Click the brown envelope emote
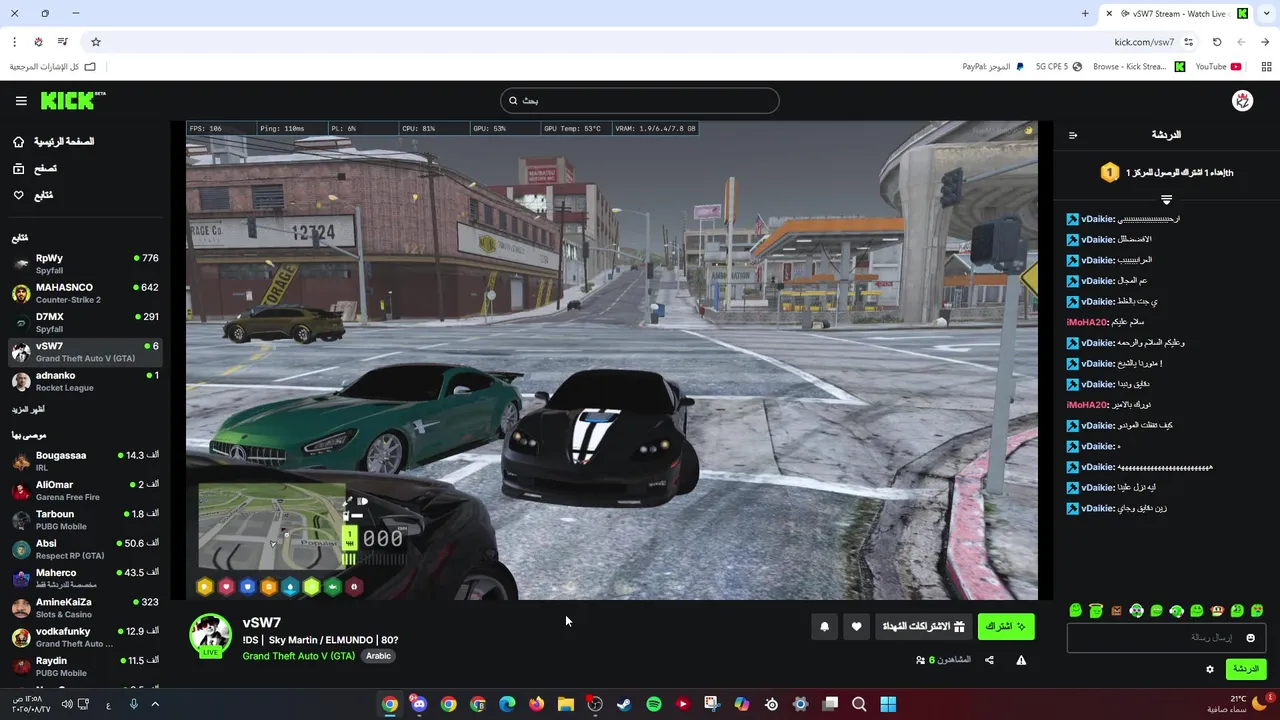 1116,611
